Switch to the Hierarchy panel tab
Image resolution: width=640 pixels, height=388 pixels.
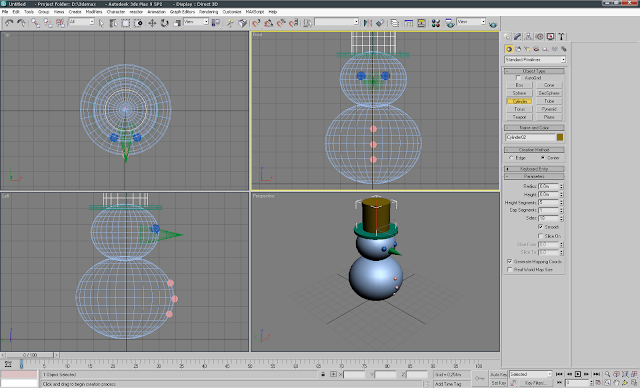click(x=528, y=36)
